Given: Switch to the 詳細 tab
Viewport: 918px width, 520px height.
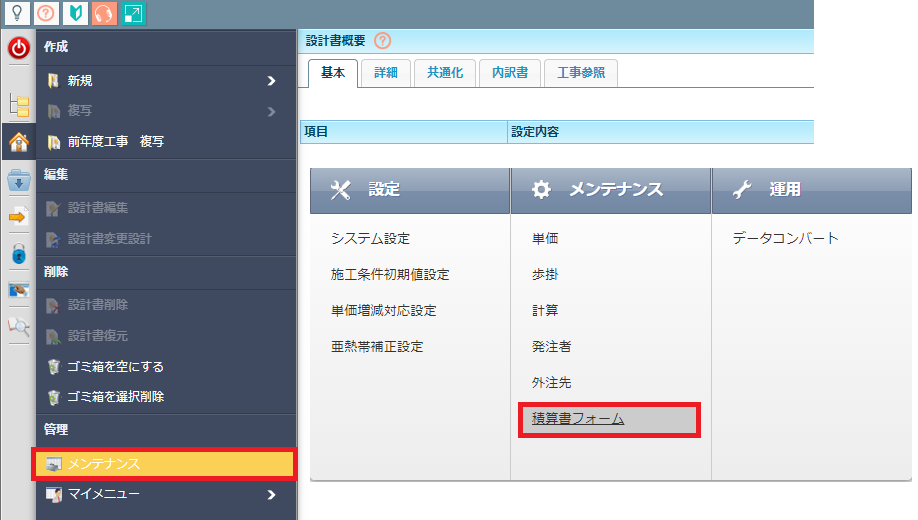Looking at the screenshot, I should click(x=386, y=73).
